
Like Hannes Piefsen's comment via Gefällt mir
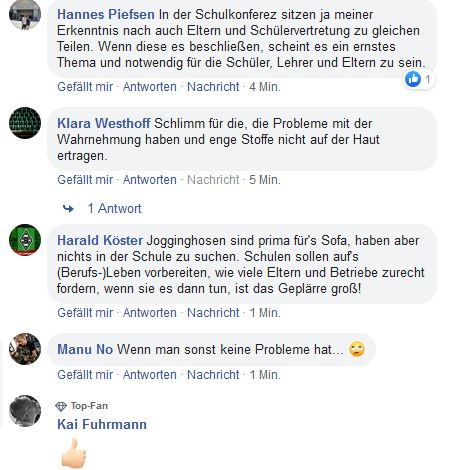85,87
